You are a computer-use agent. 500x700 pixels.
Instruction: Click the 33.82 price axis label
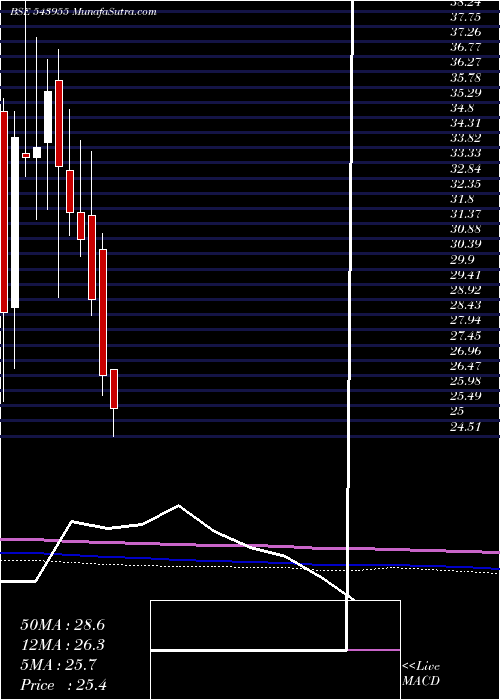(465, 139)
